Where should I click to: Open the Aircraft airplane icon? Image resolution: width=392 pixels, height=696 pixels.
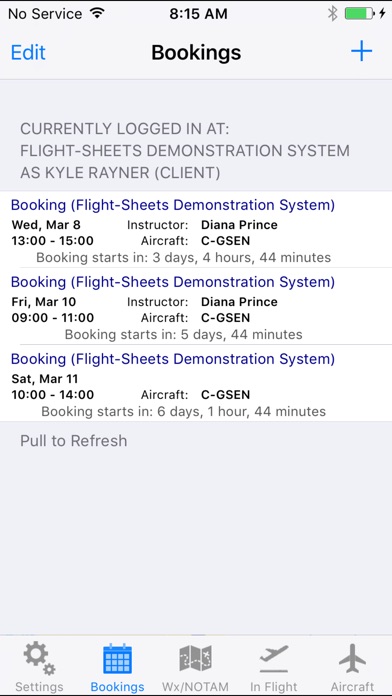[352, 659]
